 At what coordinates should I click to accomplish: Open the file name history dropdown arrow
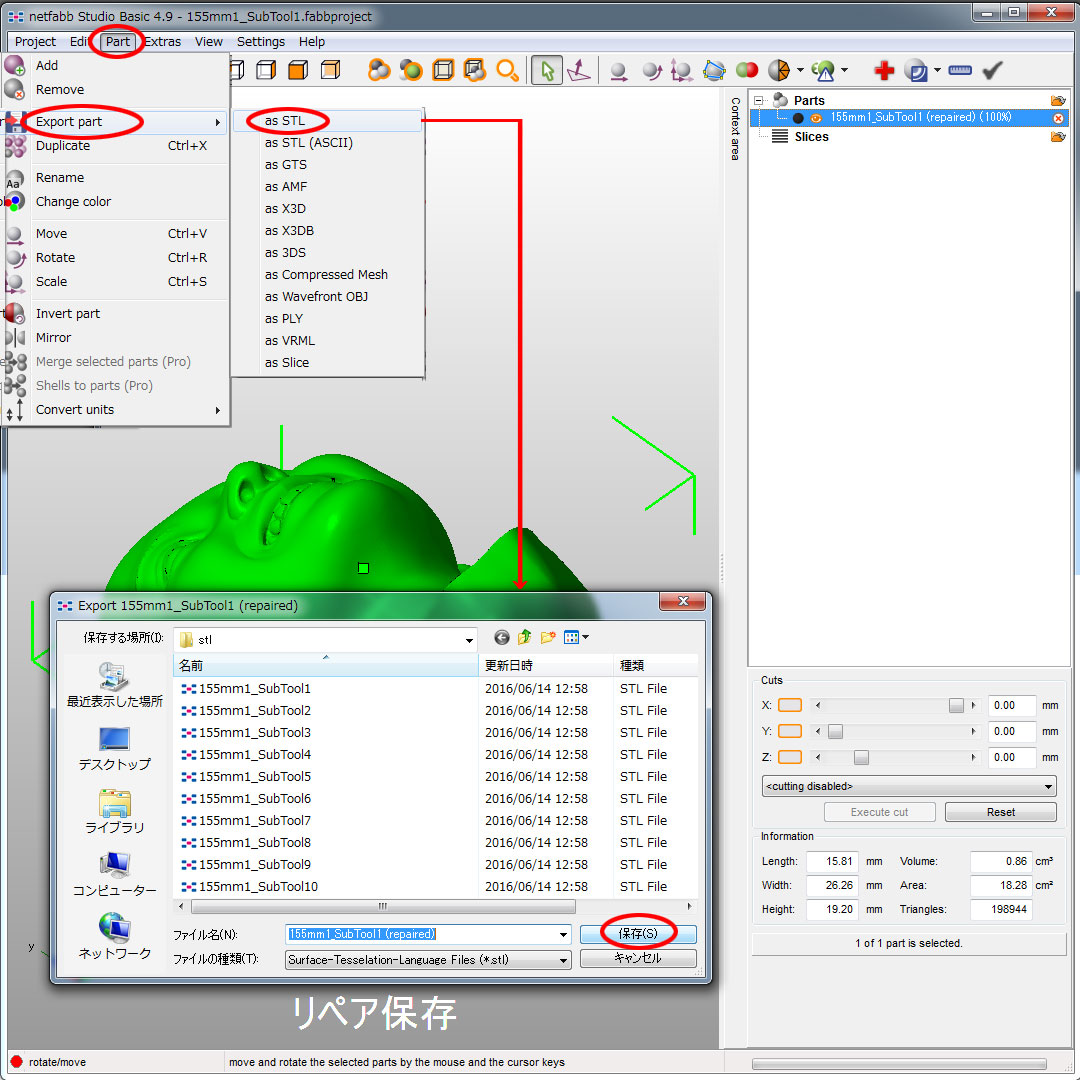point(563,935)
